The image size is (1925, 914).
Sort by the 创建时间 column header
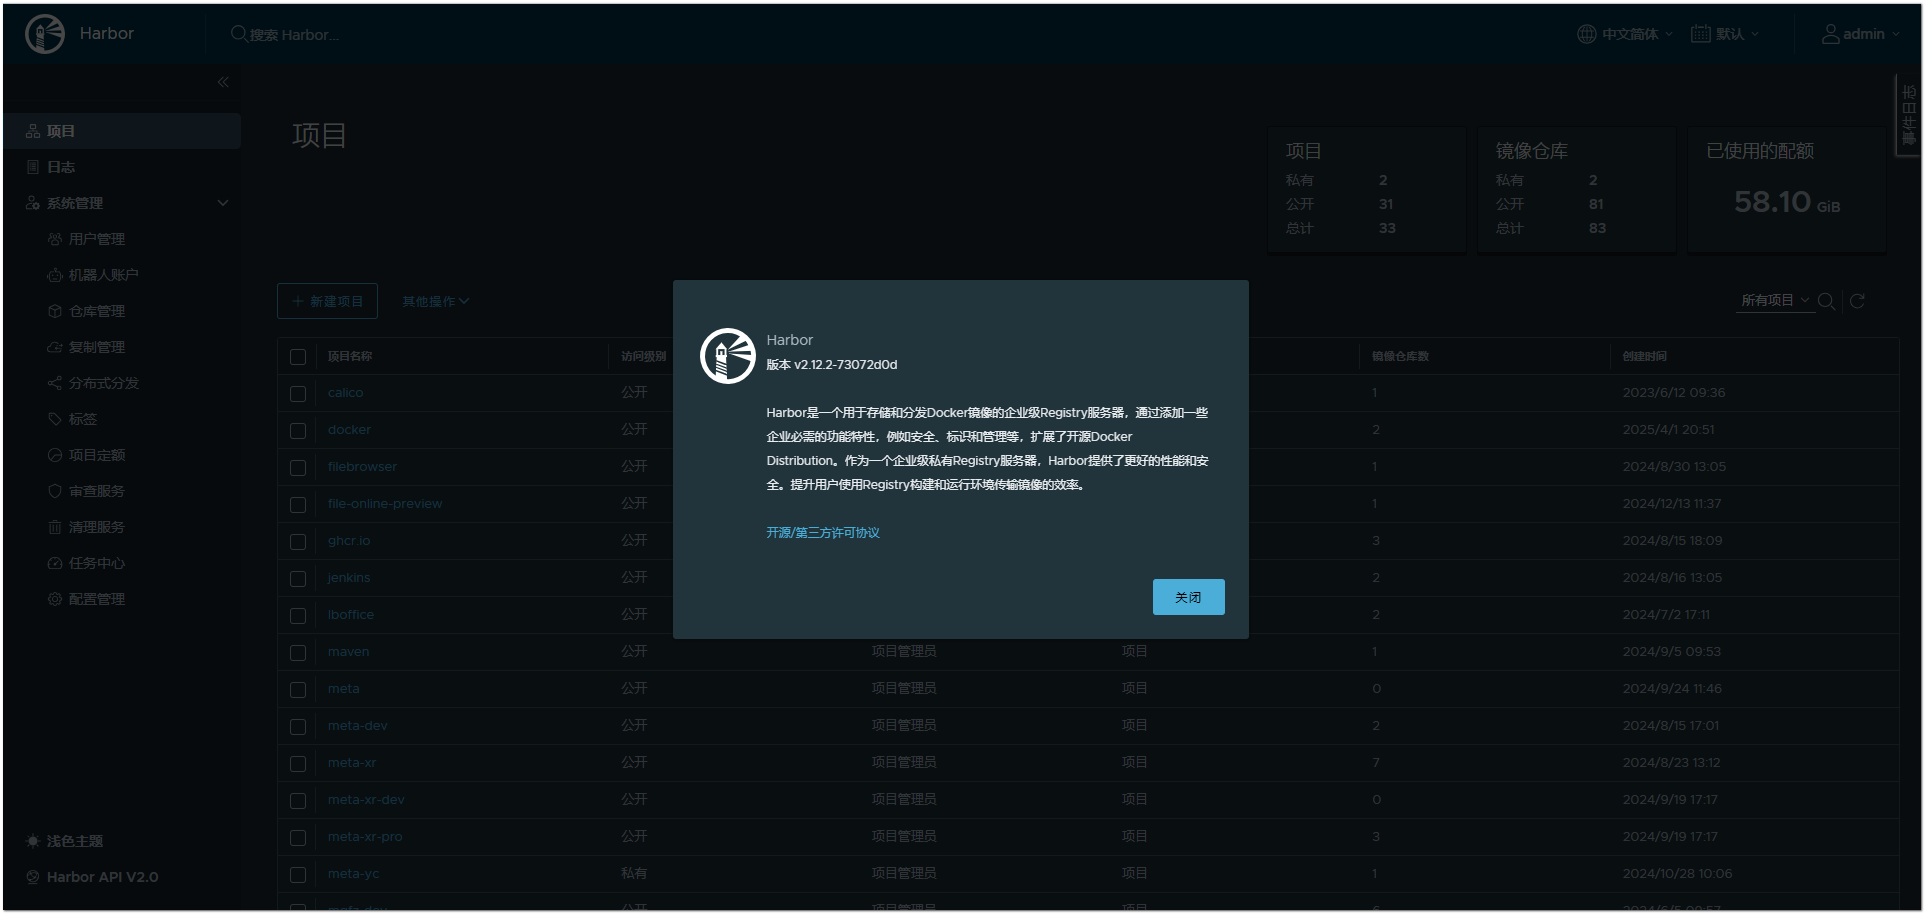pyautogui.click(x=1644, y=356)
